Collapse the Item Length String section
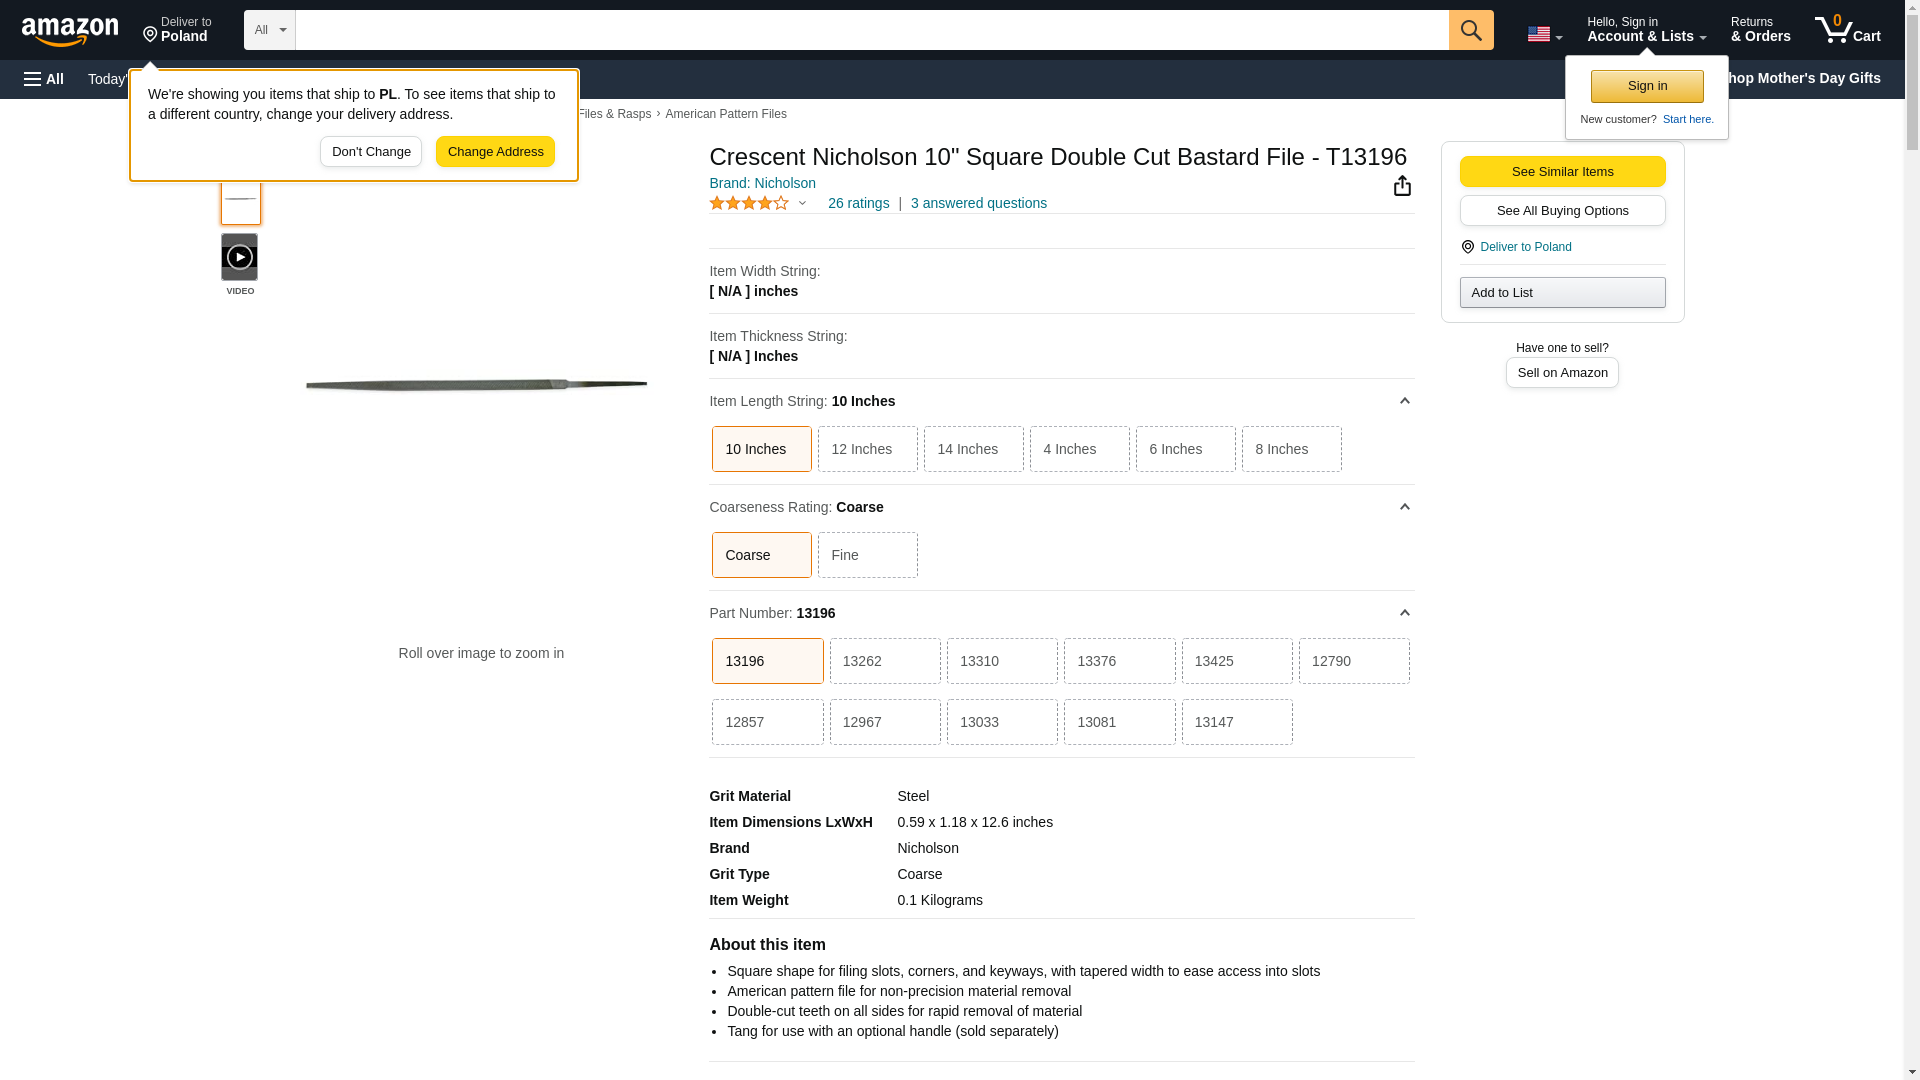Viewport: 1920px width, 1080px height. point(1404,401)
